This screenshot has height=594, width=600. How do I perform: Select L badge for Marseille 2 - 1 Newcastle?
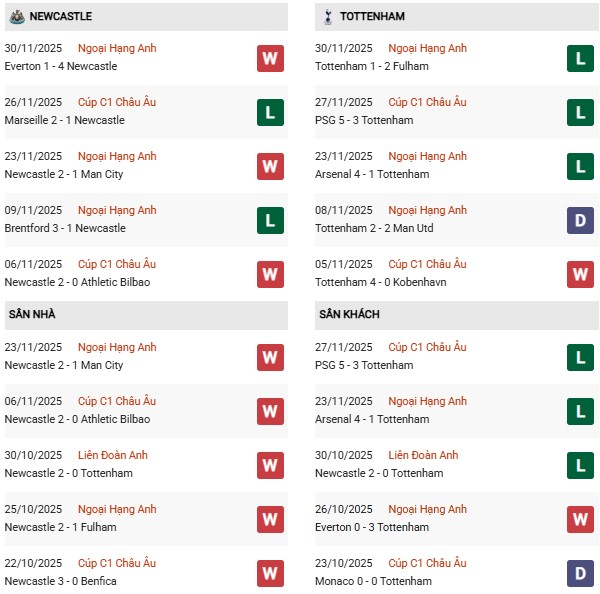coord(270,112)
